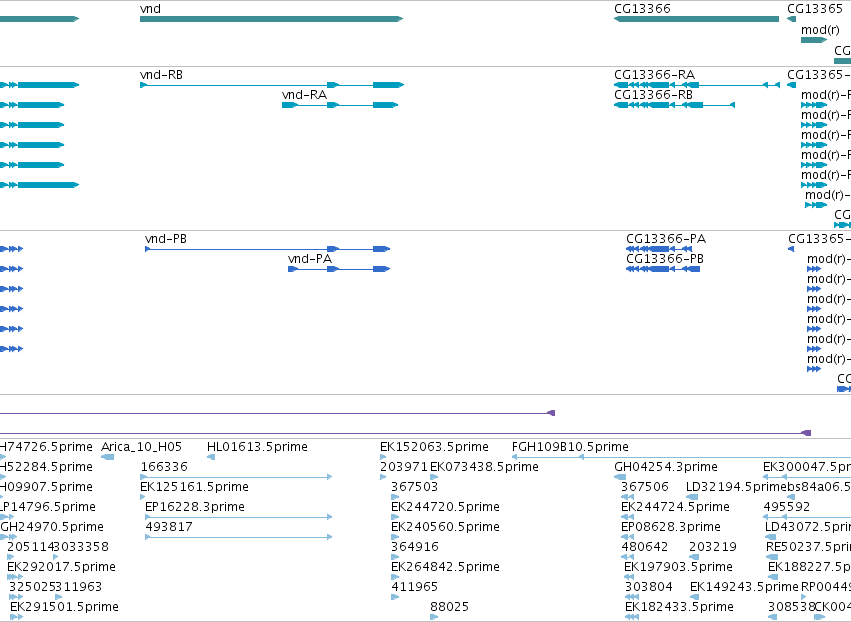Click the EK292017.5prime EST label
Screen dimensions: 851x622
tap(61, 567)
